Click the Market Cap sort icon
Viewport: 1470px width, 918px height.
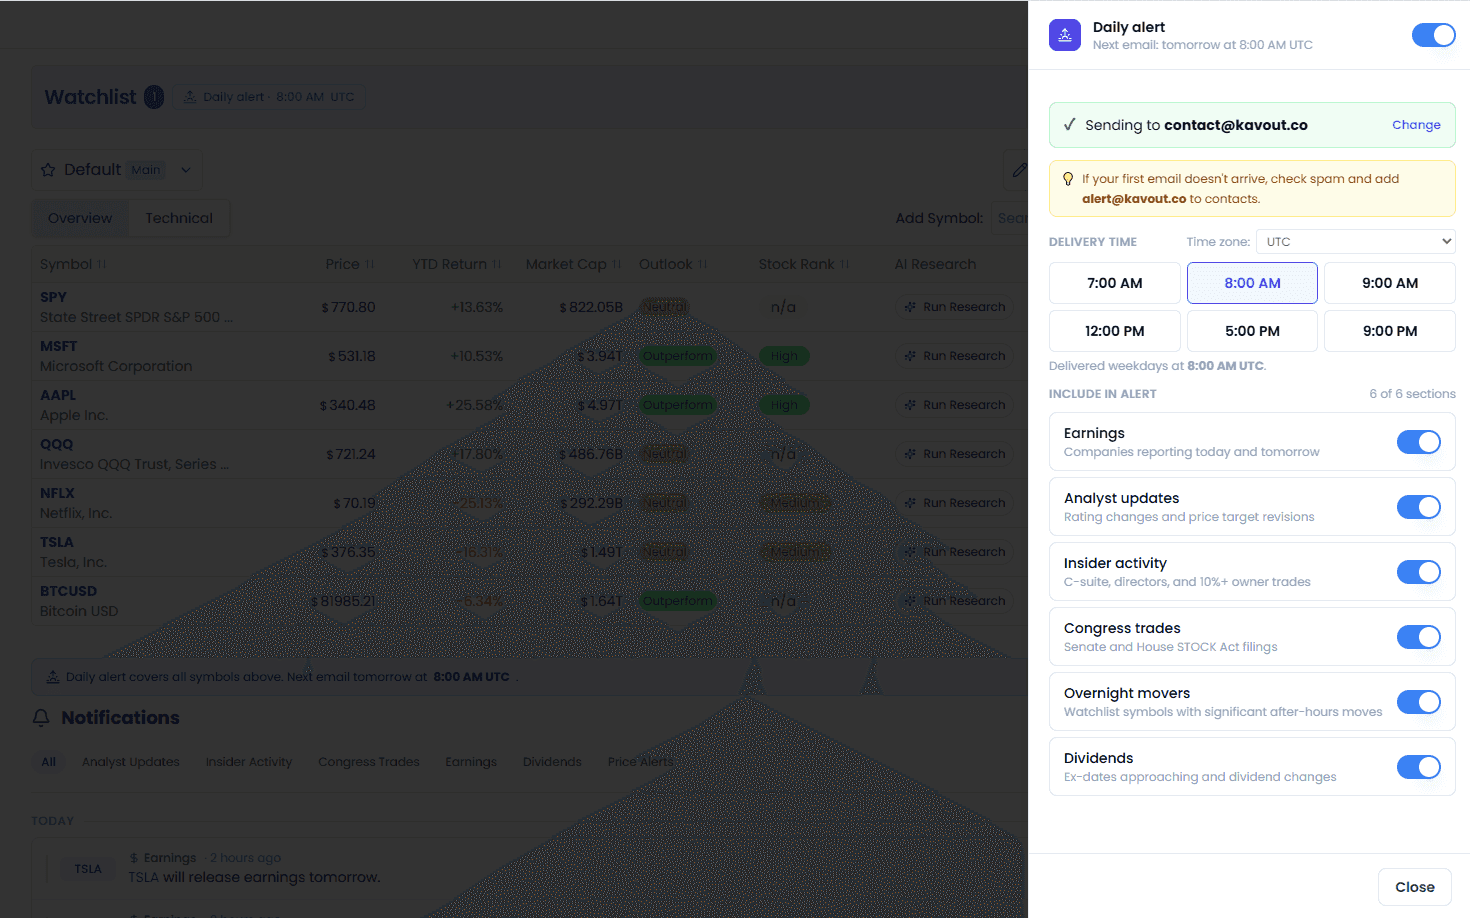click(617, 264)
